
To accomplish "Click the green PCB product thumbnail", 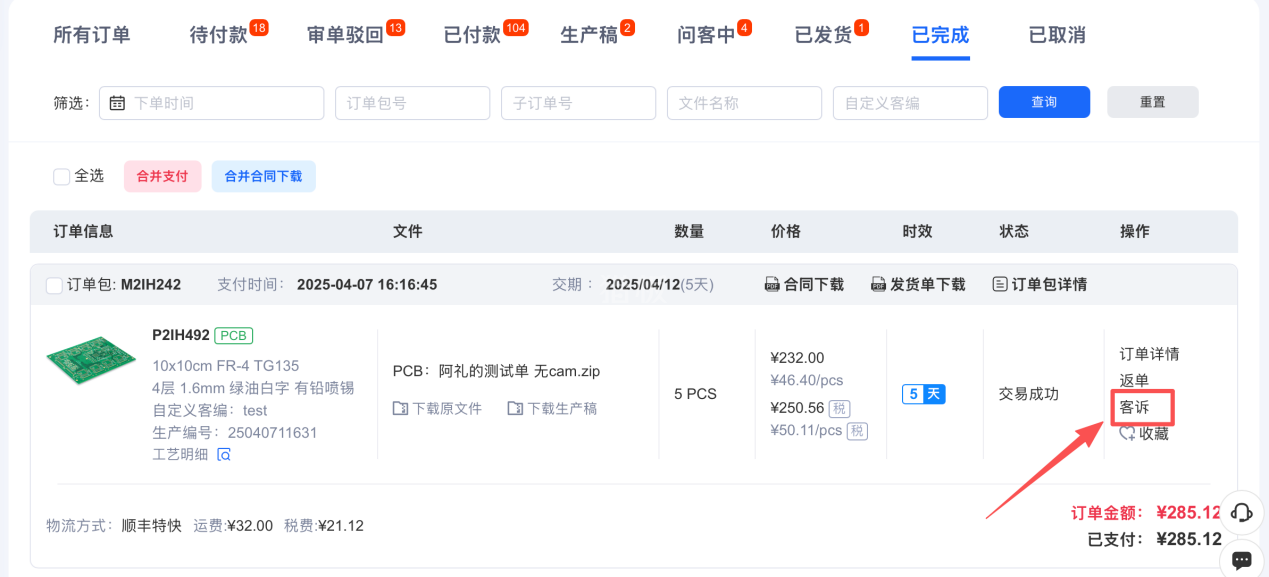I will [90, 361].
